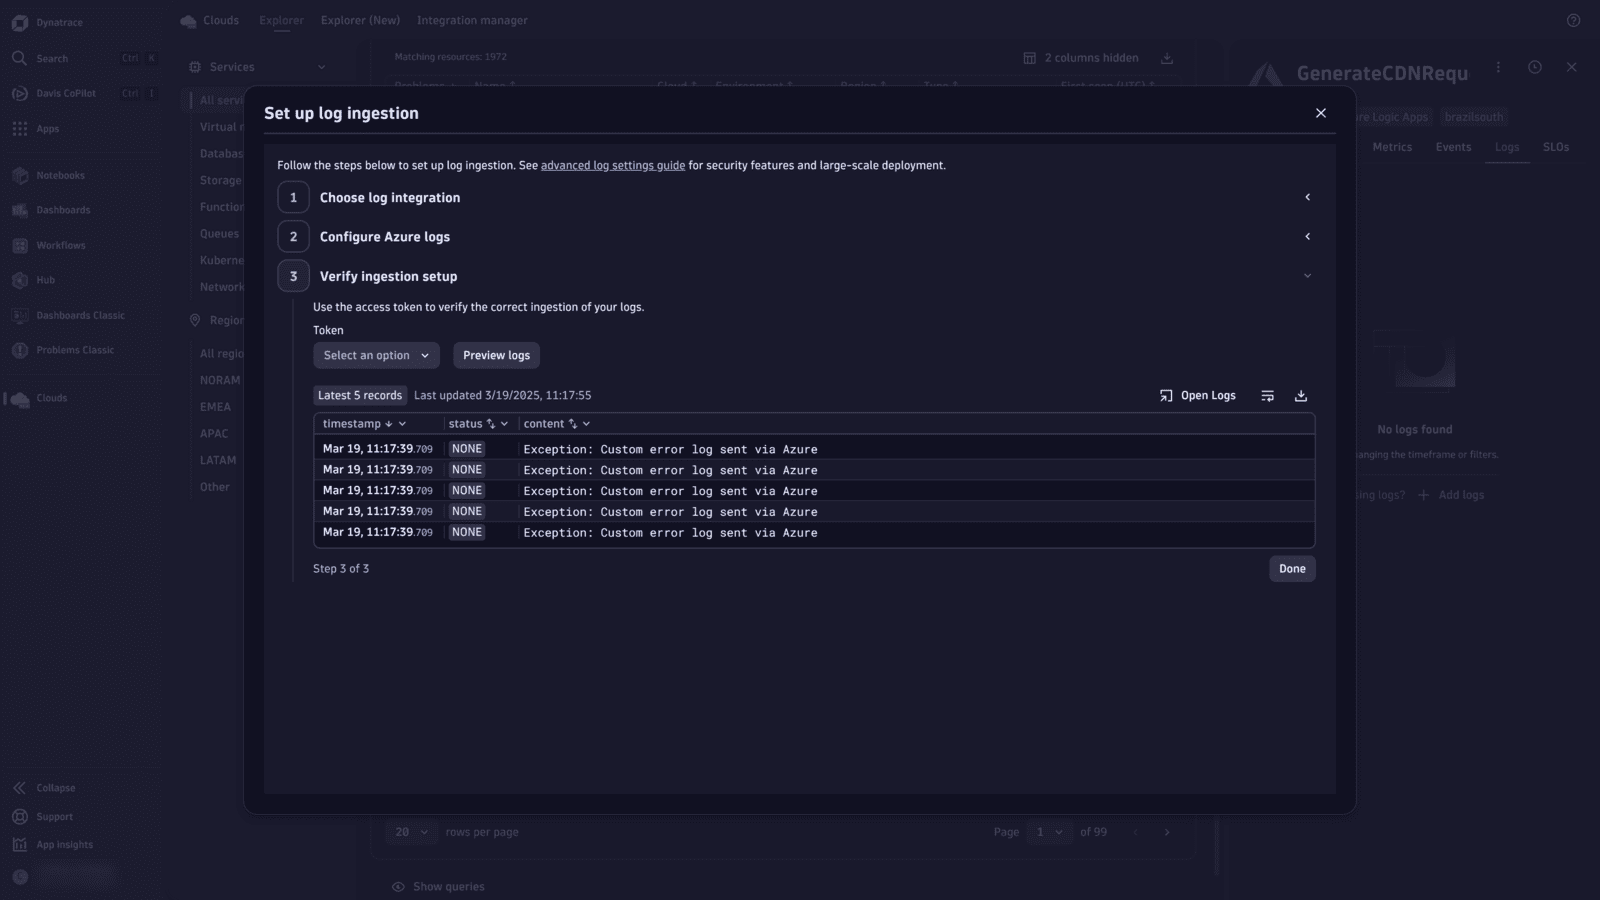Click the format records icon near Open Logs
The height and width of the screenshot is (900, 1600).
(x=1267, y=395)
